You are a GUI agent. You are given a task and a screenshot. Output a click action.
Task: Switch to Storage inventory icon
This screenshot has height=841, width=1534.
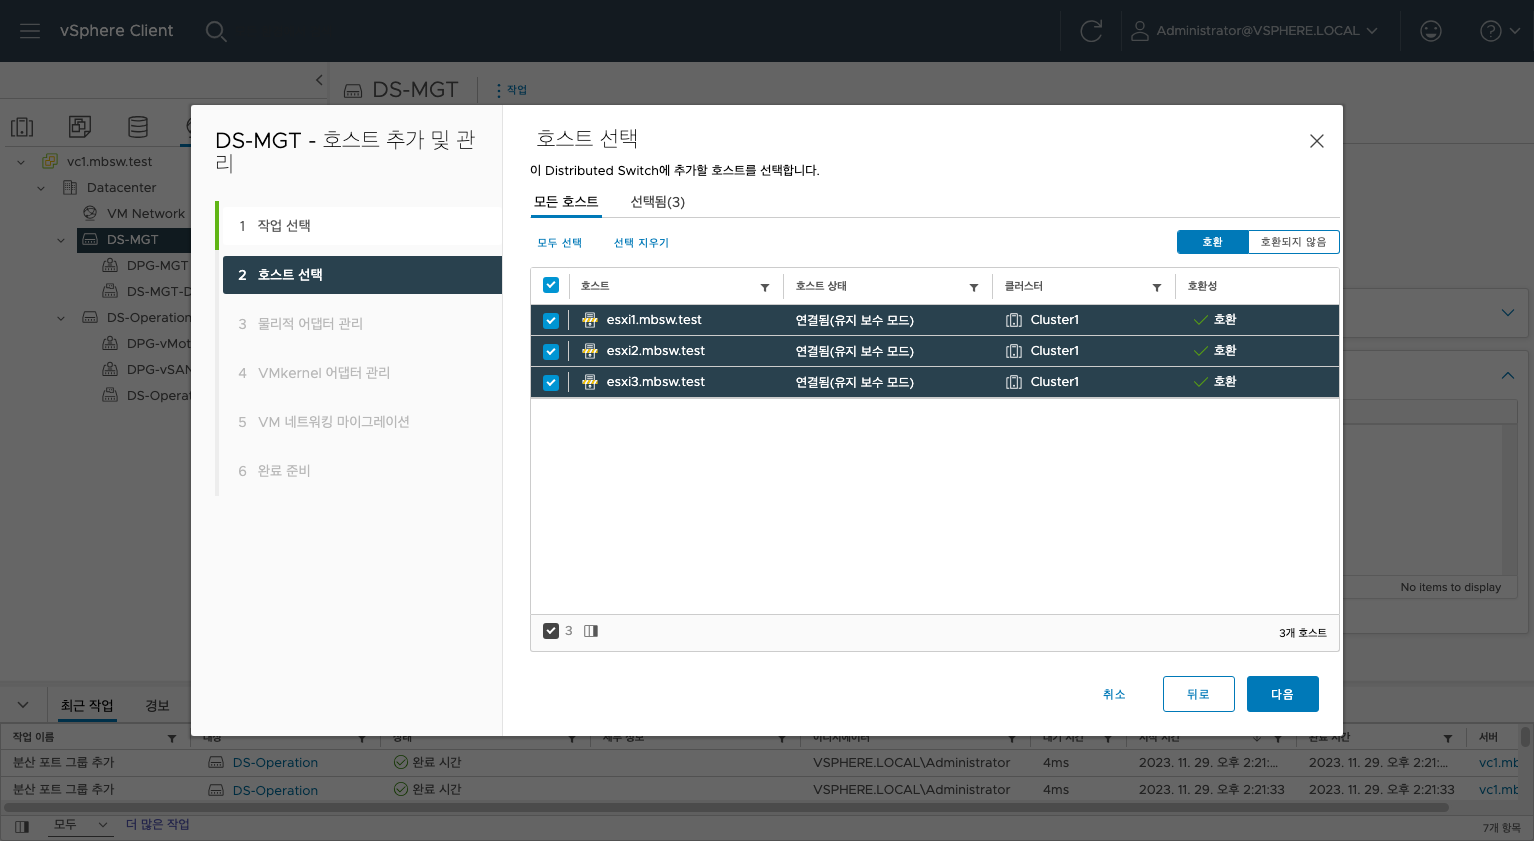point(138,127)
